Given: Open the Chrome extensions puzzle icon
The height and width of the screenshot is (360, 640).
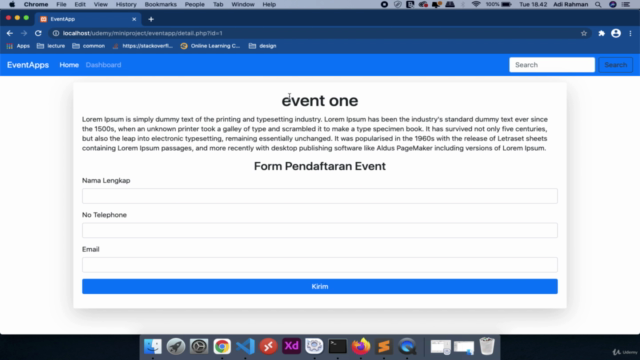Looking at the screenshot, I should coord(601,33).
